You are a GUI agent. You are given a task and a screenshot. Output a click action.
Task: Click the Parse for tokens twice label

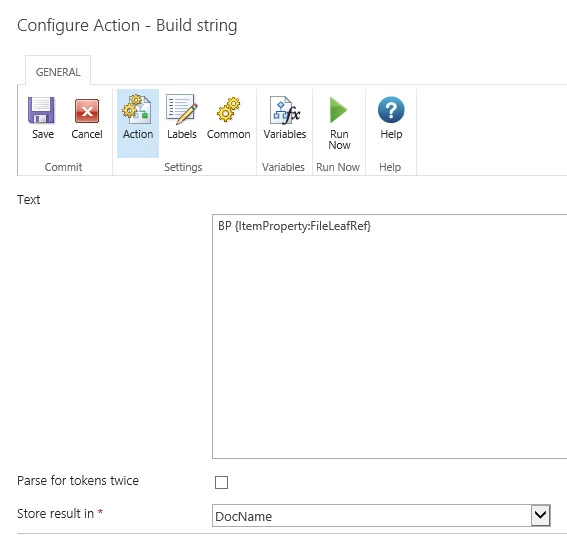tap(78, 480)
